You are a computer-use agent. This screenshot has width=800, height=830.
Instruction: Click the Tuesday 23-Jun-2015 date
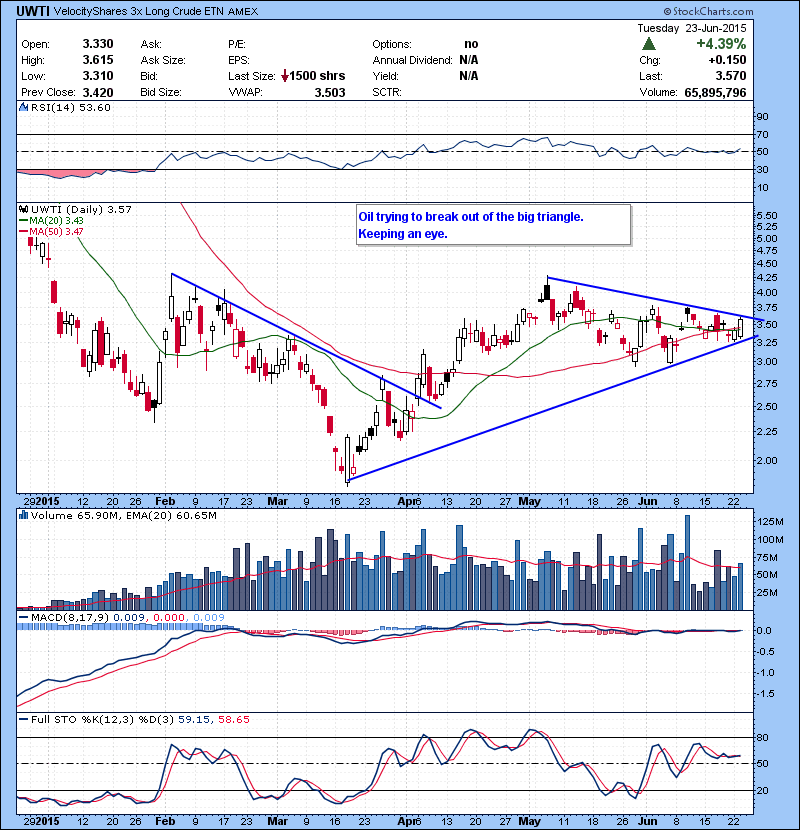[691, 28]
